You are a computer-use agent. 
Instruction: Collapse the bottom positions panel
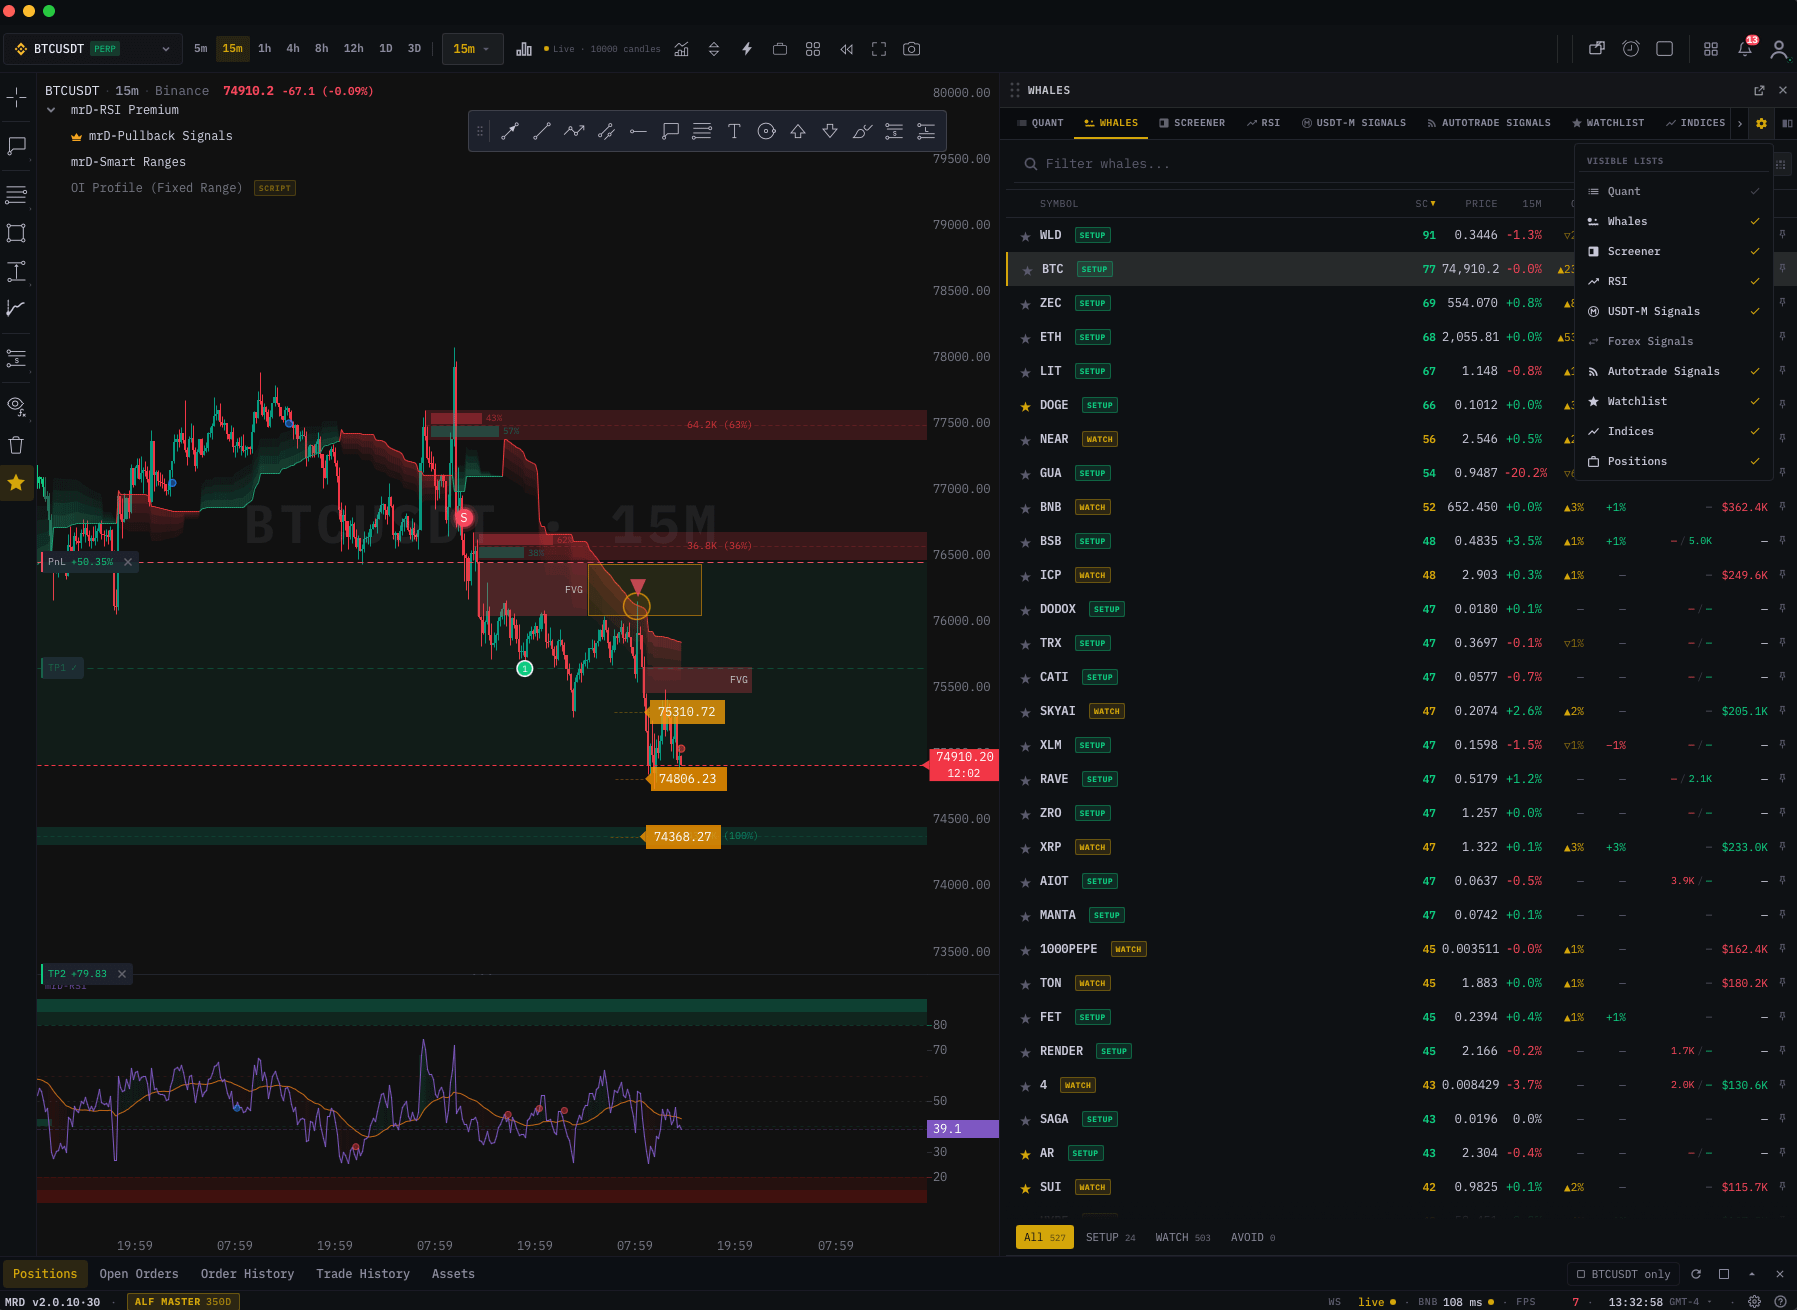pyautogui.click(x=1752, y=1274)
